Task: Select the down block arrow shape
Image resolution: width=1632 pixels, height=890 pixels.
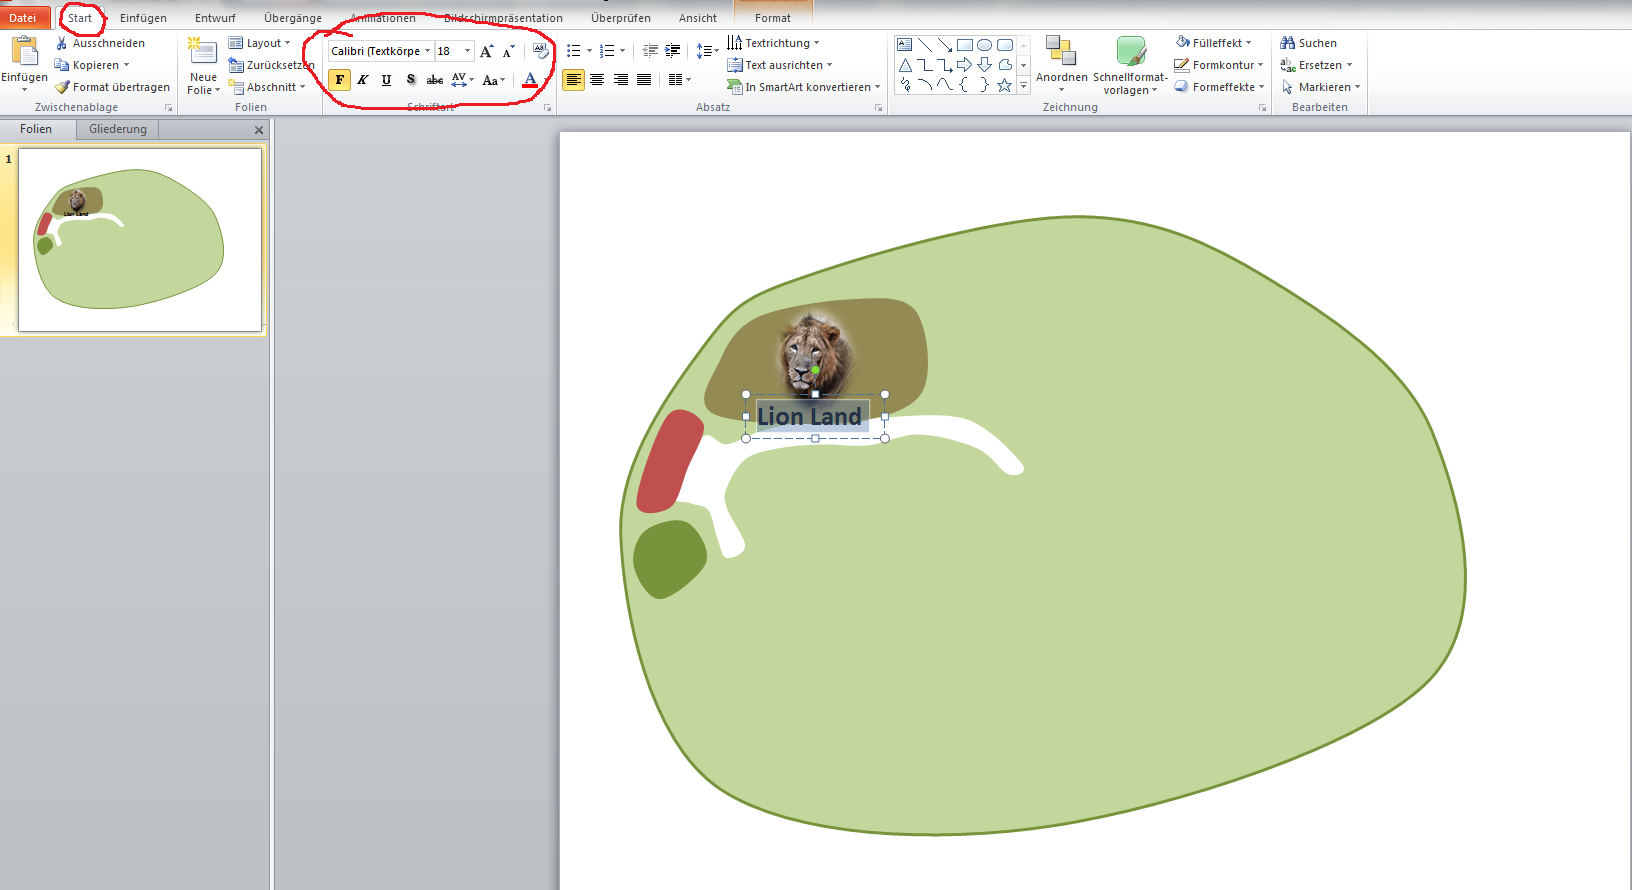Action: 985,65
